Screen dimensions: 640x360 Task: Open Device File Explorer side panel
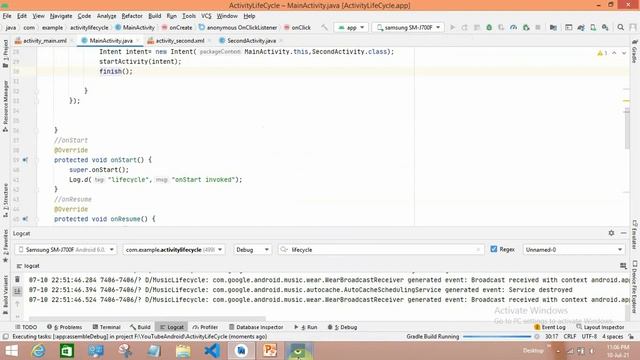[634, 287]
